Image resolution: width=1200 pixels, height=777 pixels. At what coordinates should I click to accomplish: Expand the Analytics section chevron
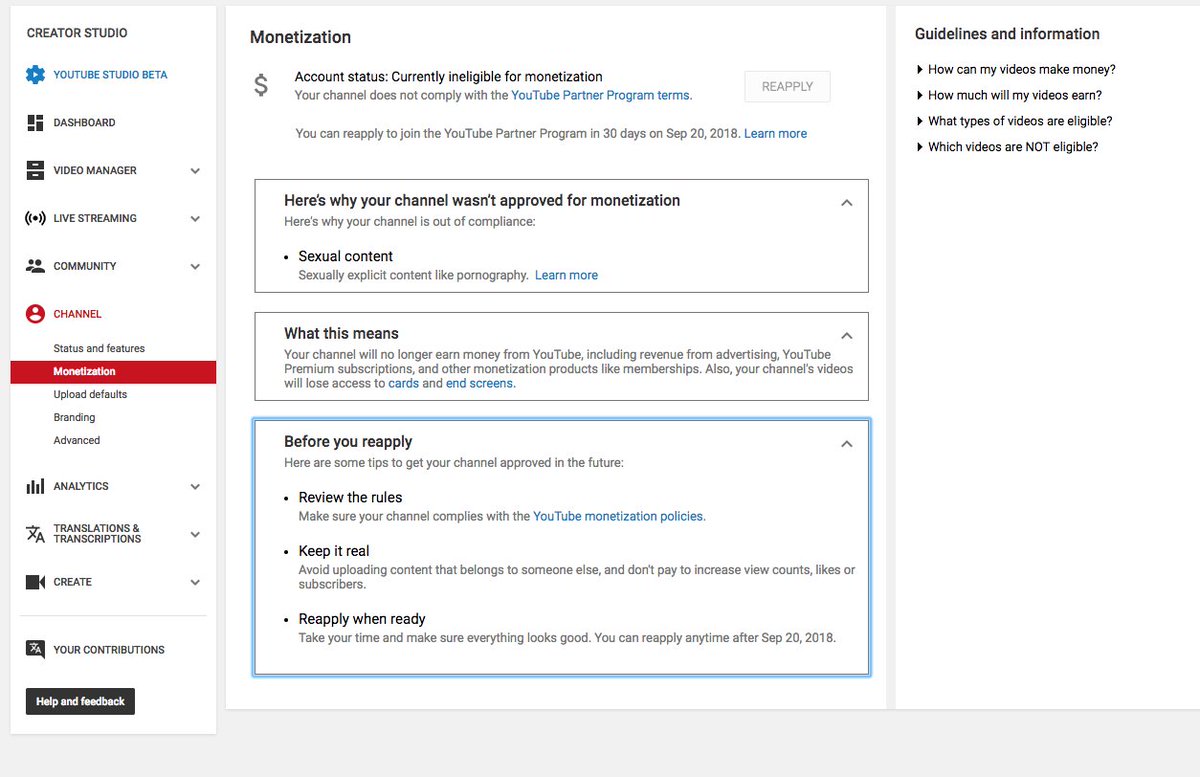195,487
